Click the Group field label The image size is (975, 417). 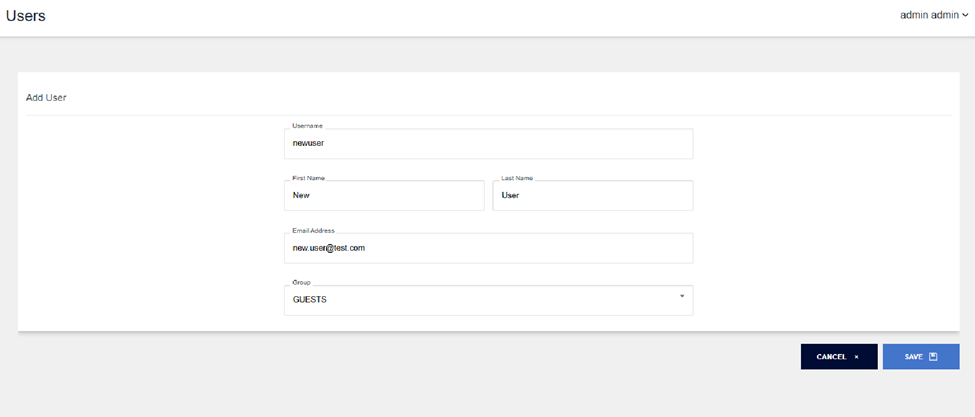tap(301, 283)
